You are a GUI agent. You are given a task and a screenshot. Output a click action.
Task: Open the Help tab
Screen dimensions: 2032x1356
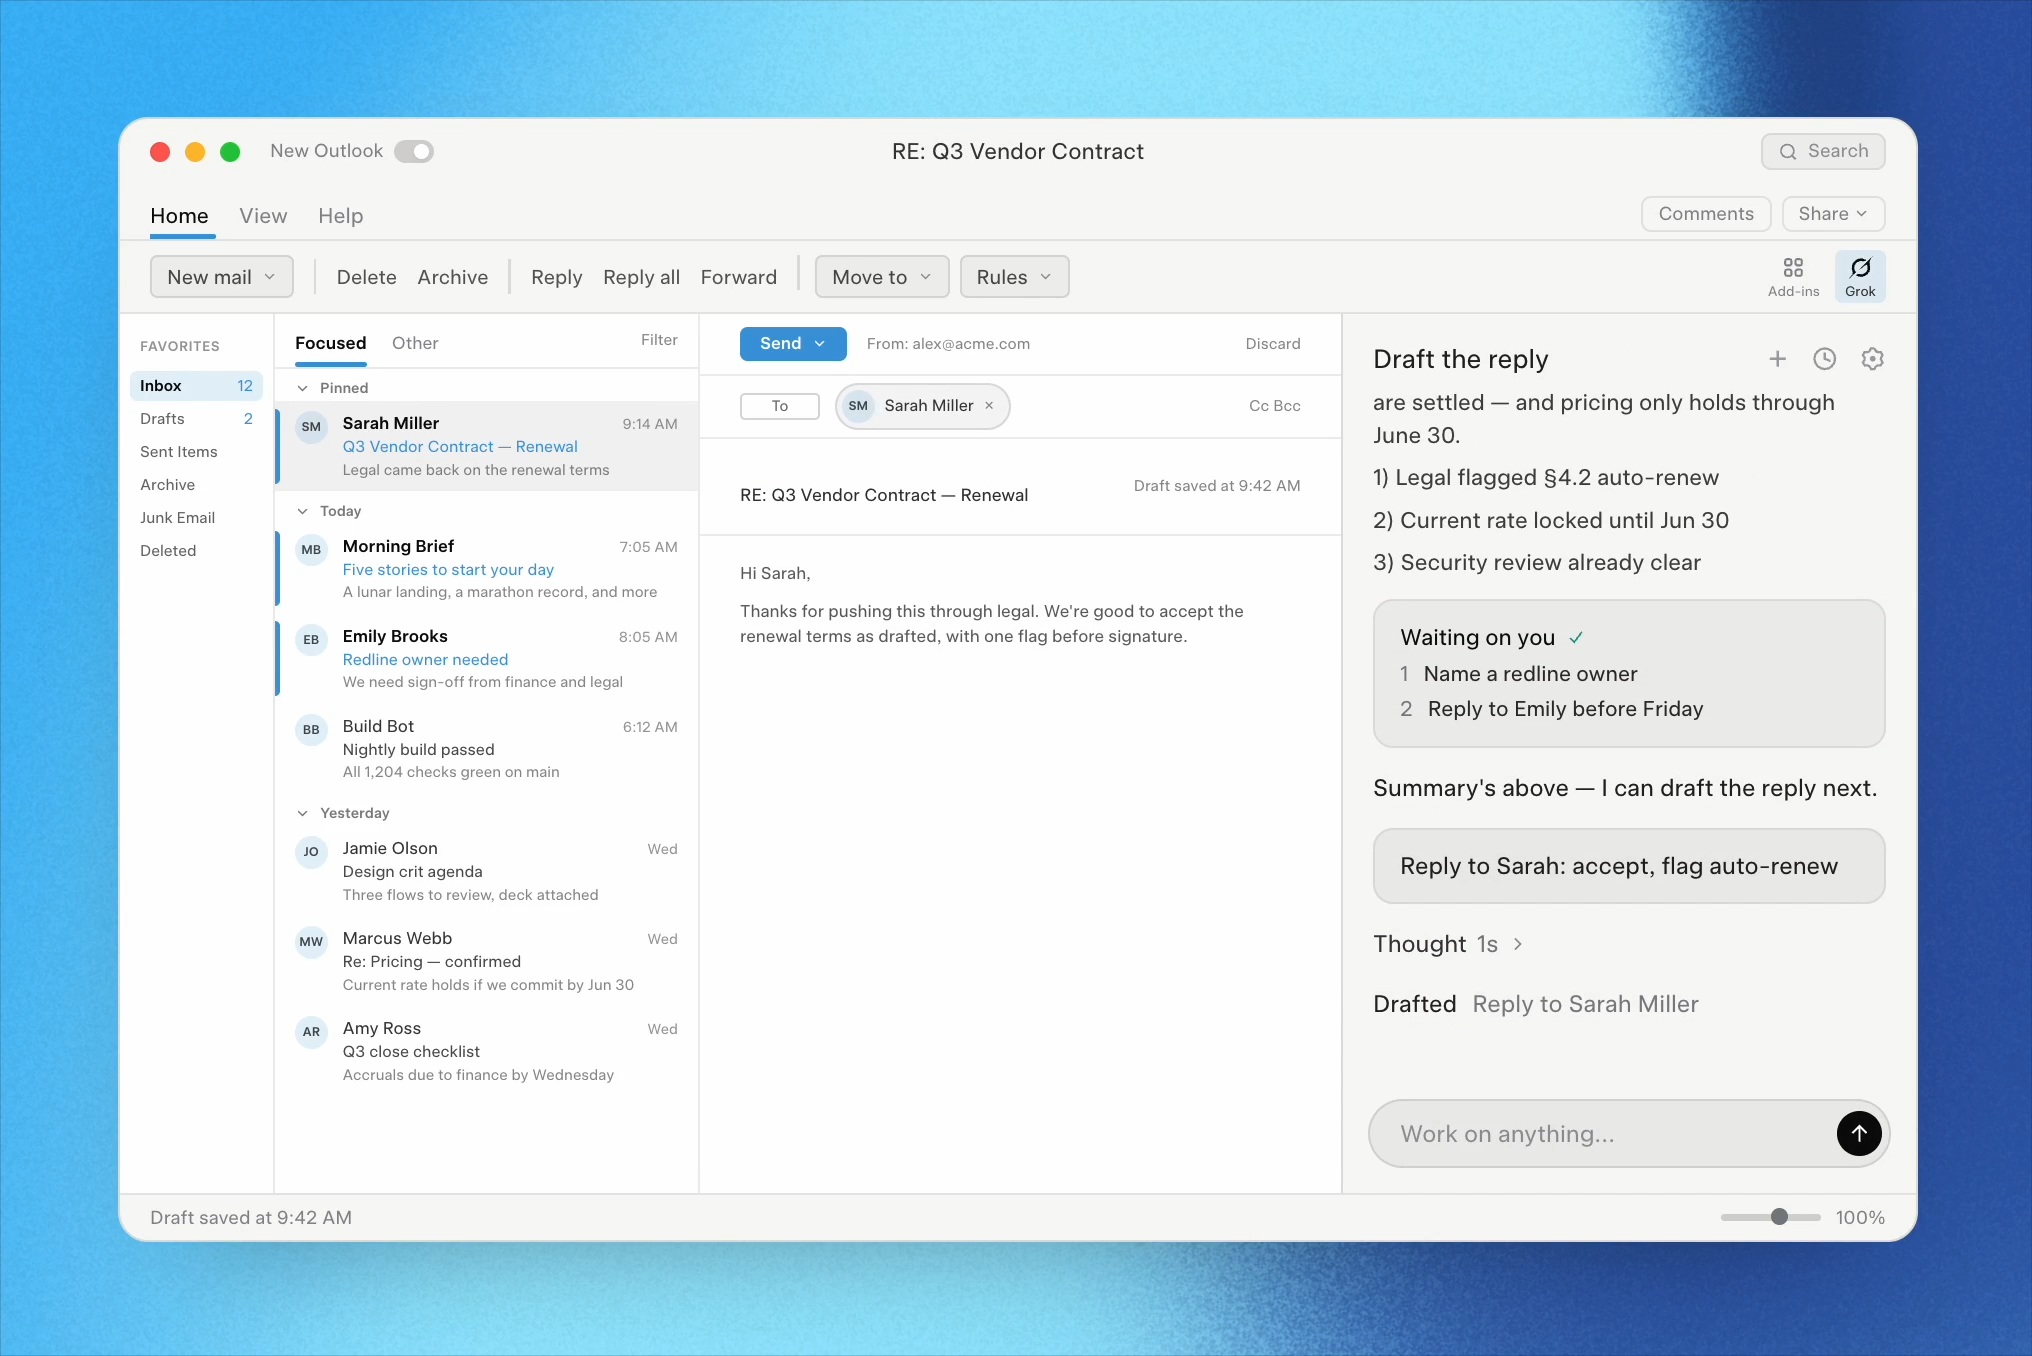pos(341,216)
